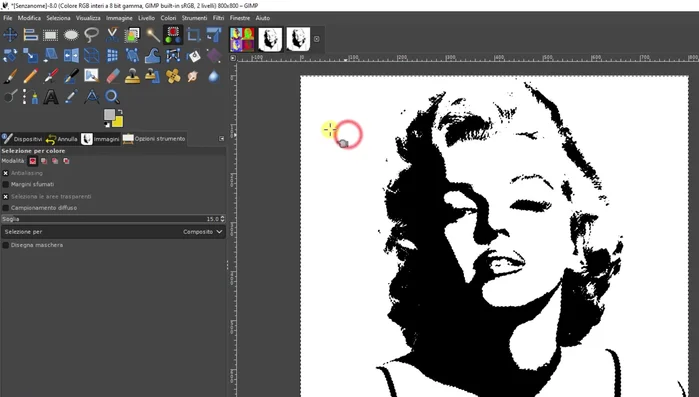Swap foreground and background colors arrow
The width and height of the screenshot is (699, 397).
120,112
